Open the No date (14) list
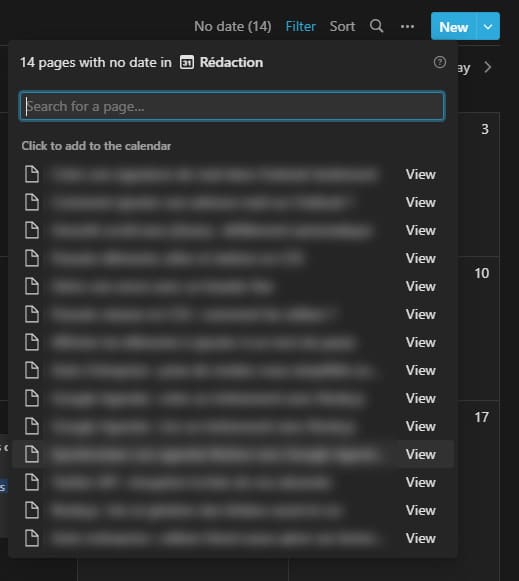The height and width of the screenshot is (581, 519). pos(233,26)
